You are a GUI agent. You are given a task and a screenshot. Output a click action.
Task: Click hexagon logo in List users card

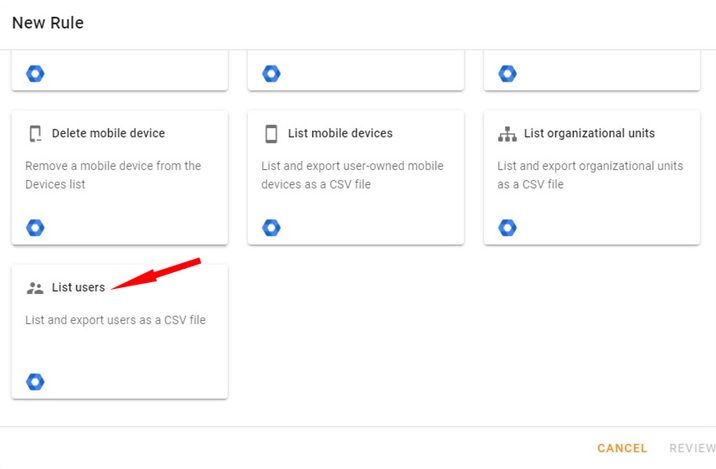point(35,382)
